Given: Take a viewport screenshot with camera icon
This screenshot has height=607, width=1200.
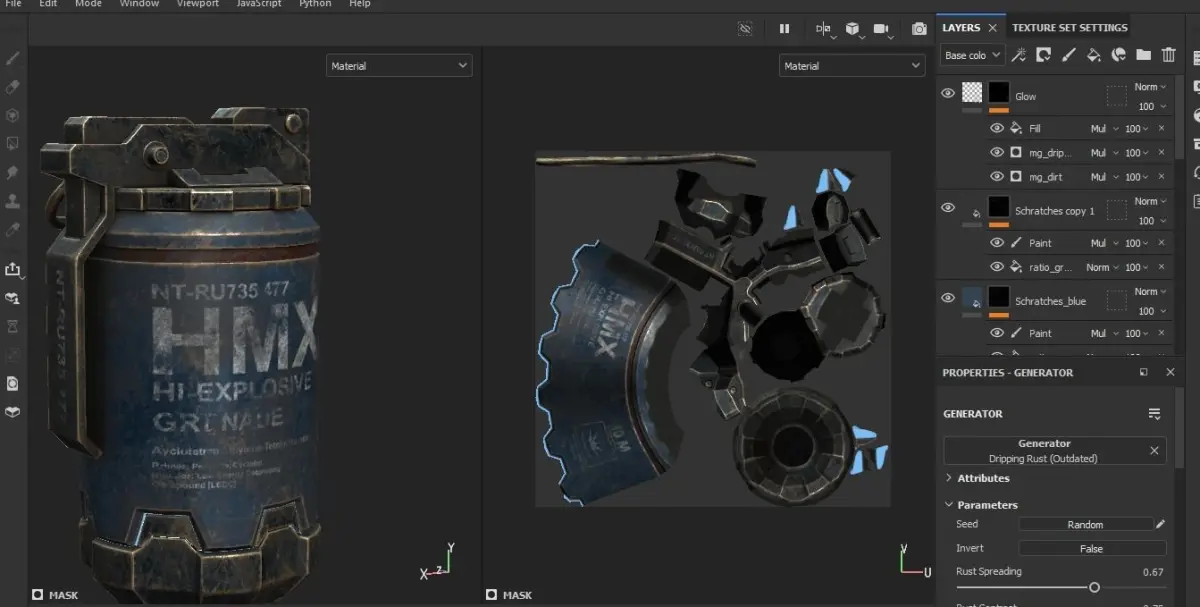Looking at the screenshot, I should click(919, 29).
